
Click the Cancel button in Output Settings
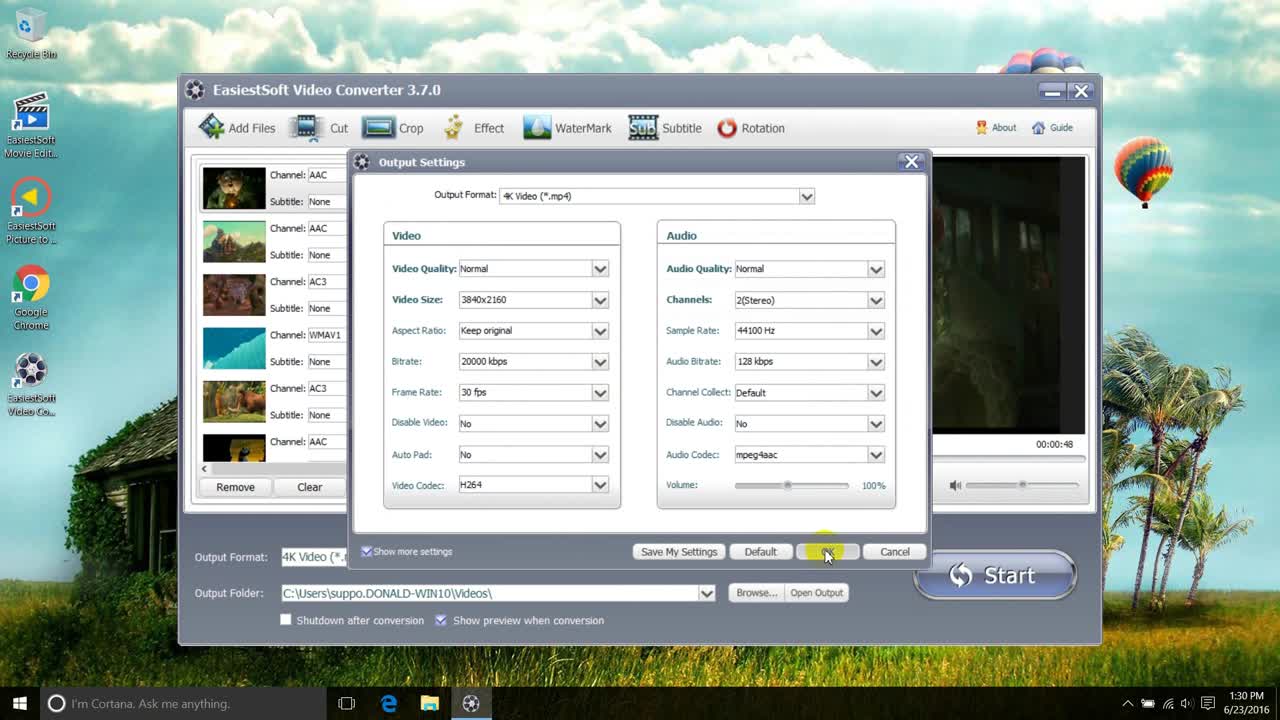894,552
